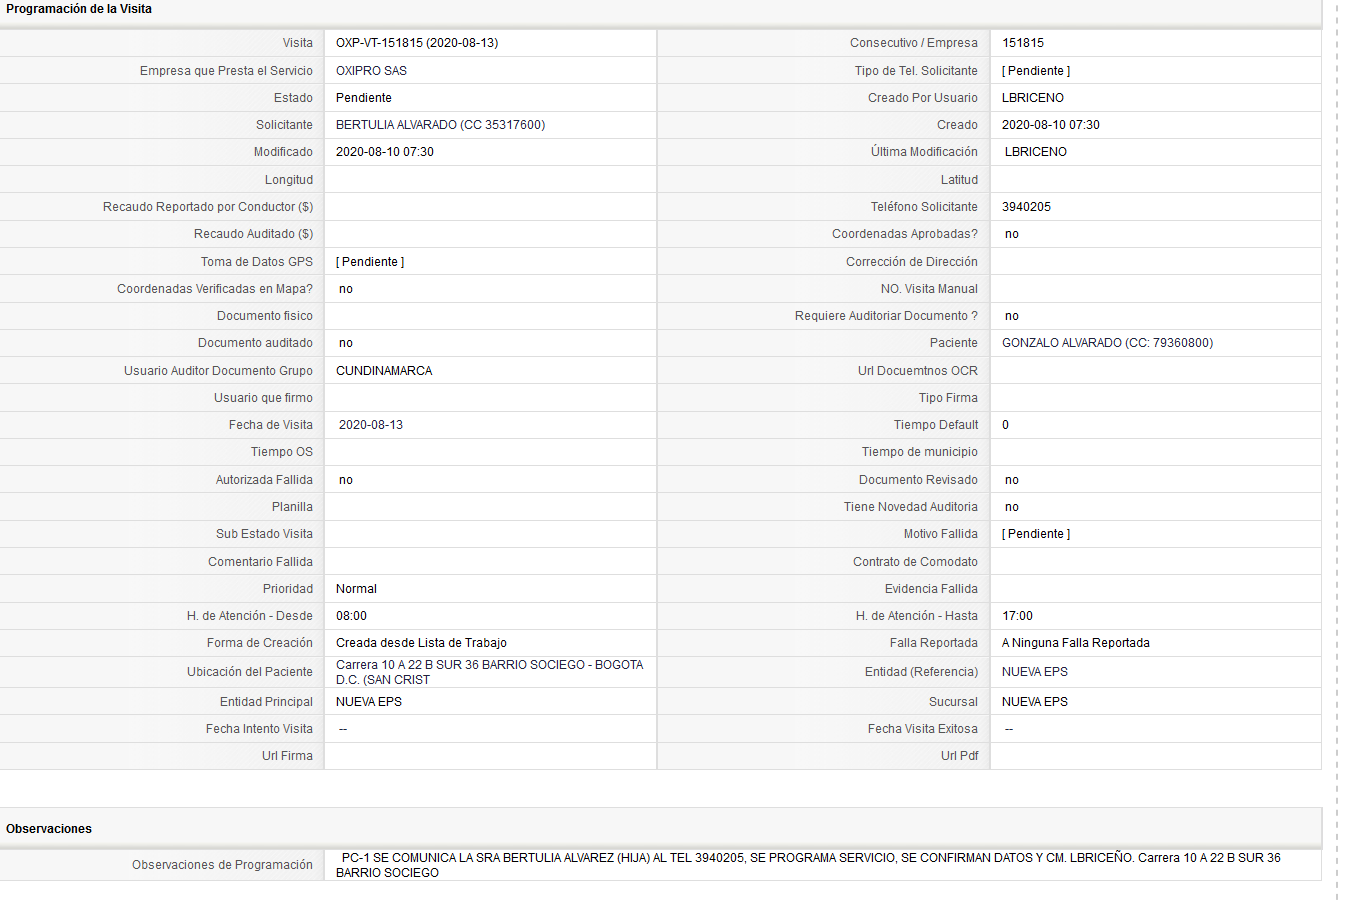This screenshot has height=901, width=1348.
Task: Click the 'Documento Revisado' label
Action: pyautogui.click(x=918, y=480)
